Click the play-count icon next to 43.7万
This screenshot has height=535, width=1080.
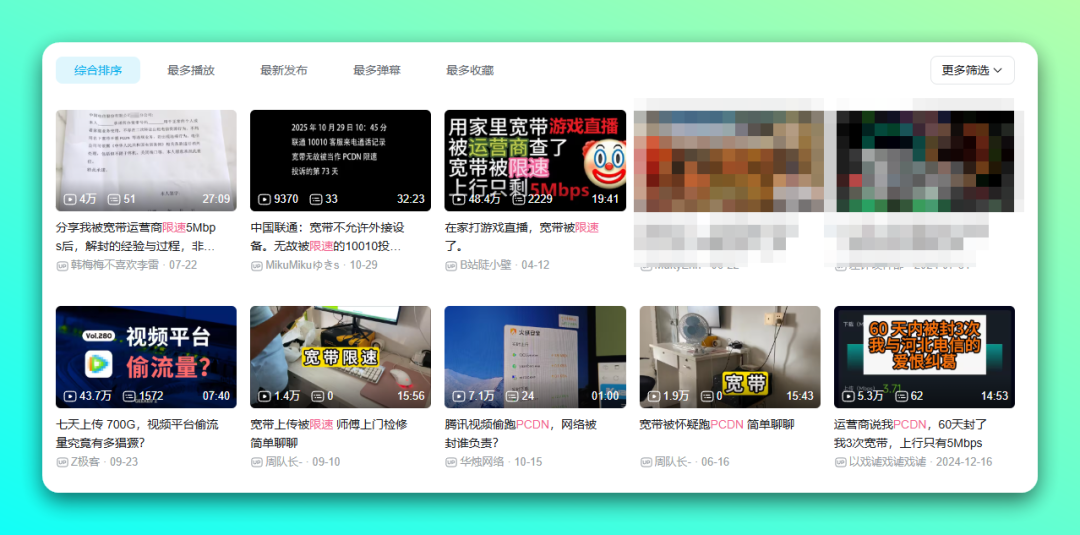tap(70, 396)
